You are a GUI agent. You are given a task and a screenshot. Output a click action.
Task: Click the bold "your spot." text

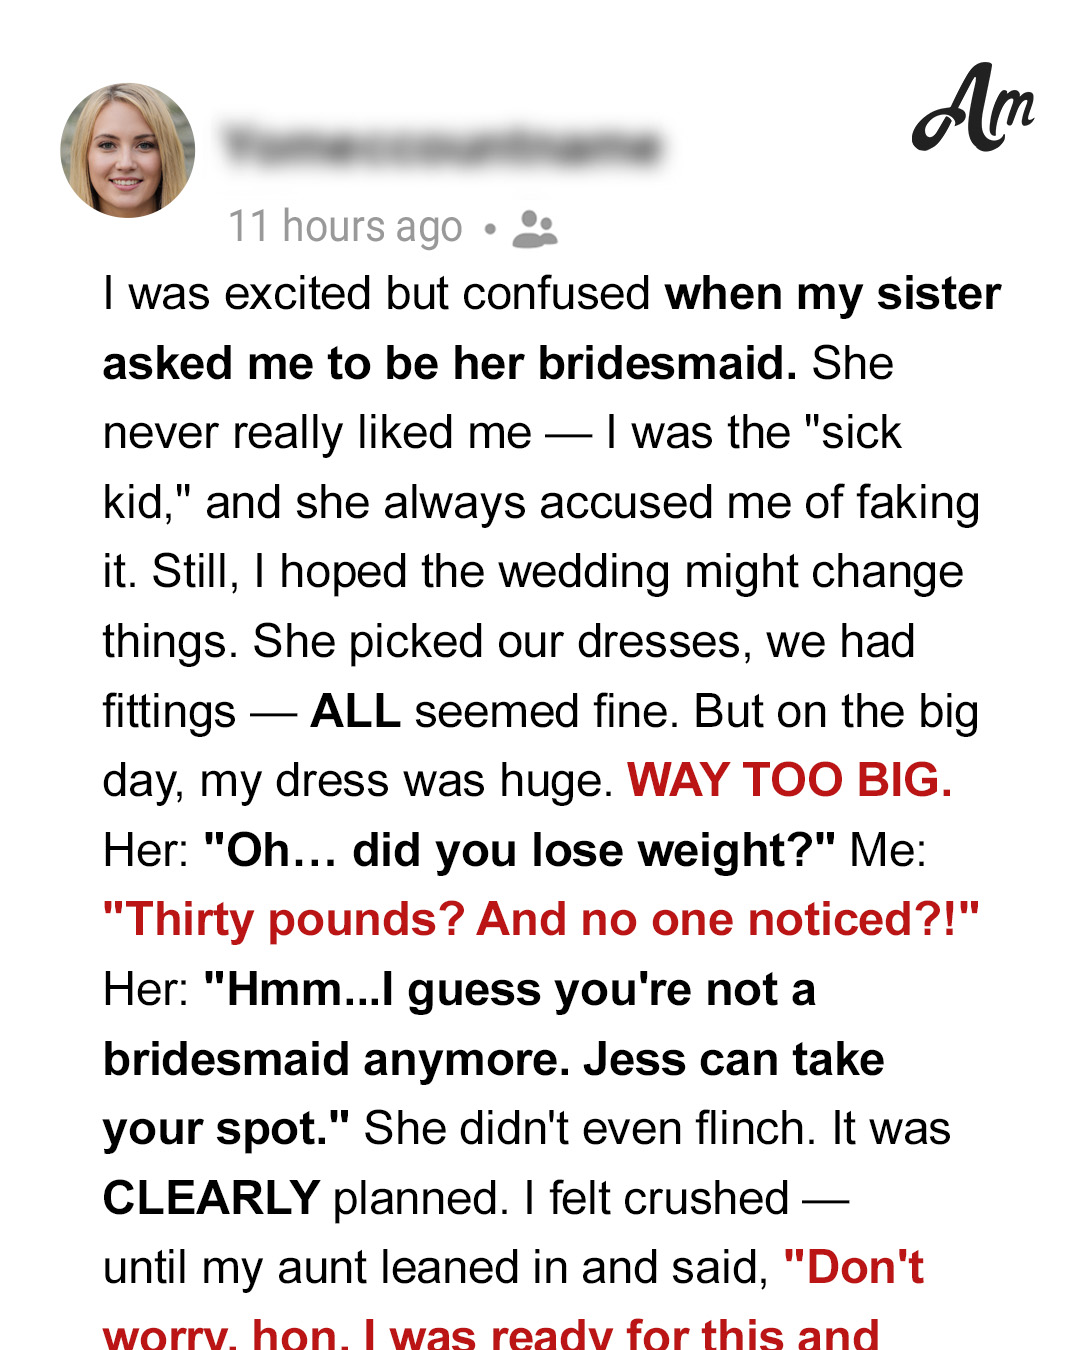tap(226, 1129)
